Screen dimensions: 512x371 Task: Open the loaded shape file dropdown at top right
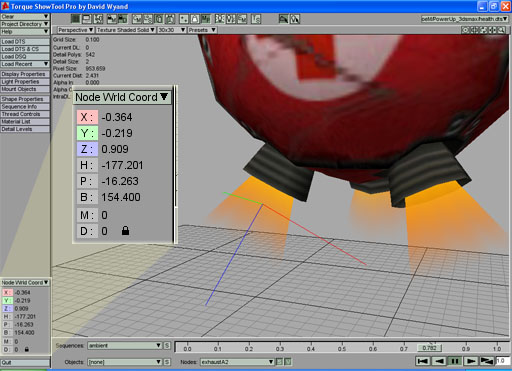465,19
